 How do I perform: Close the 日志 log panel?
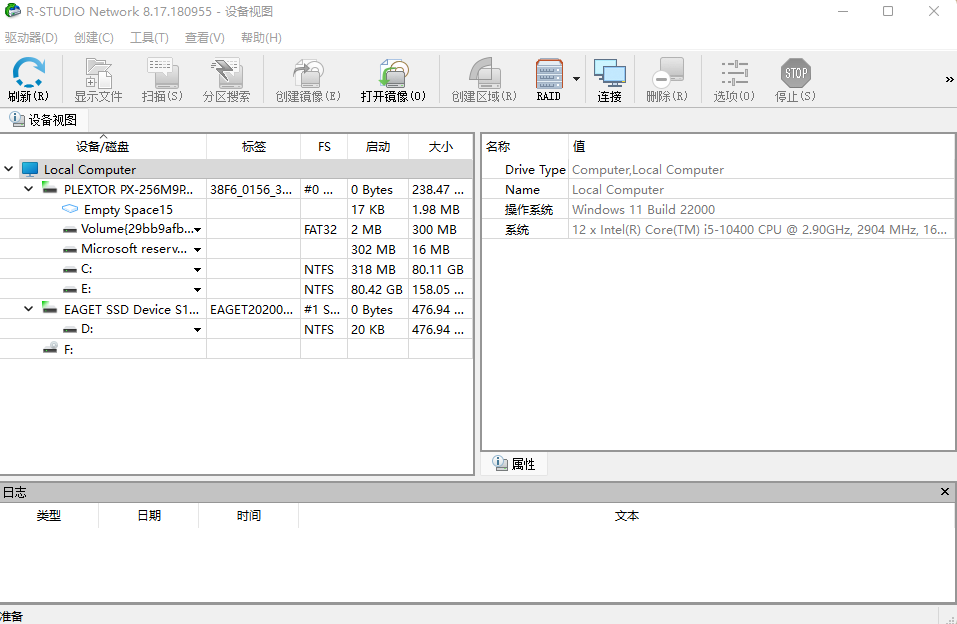point(943,491)
